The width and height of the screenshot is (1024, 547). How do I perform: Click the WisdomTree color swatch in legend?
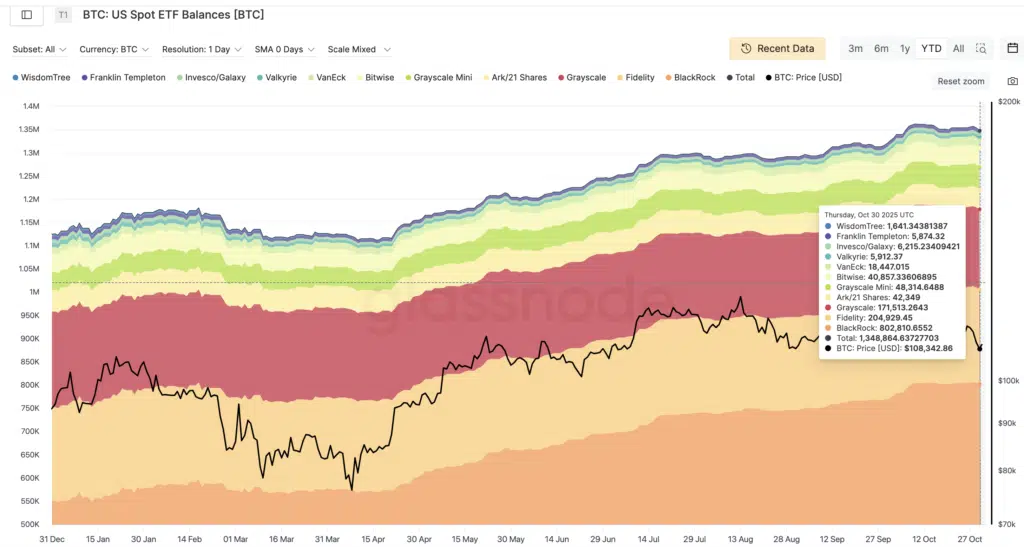16,77
